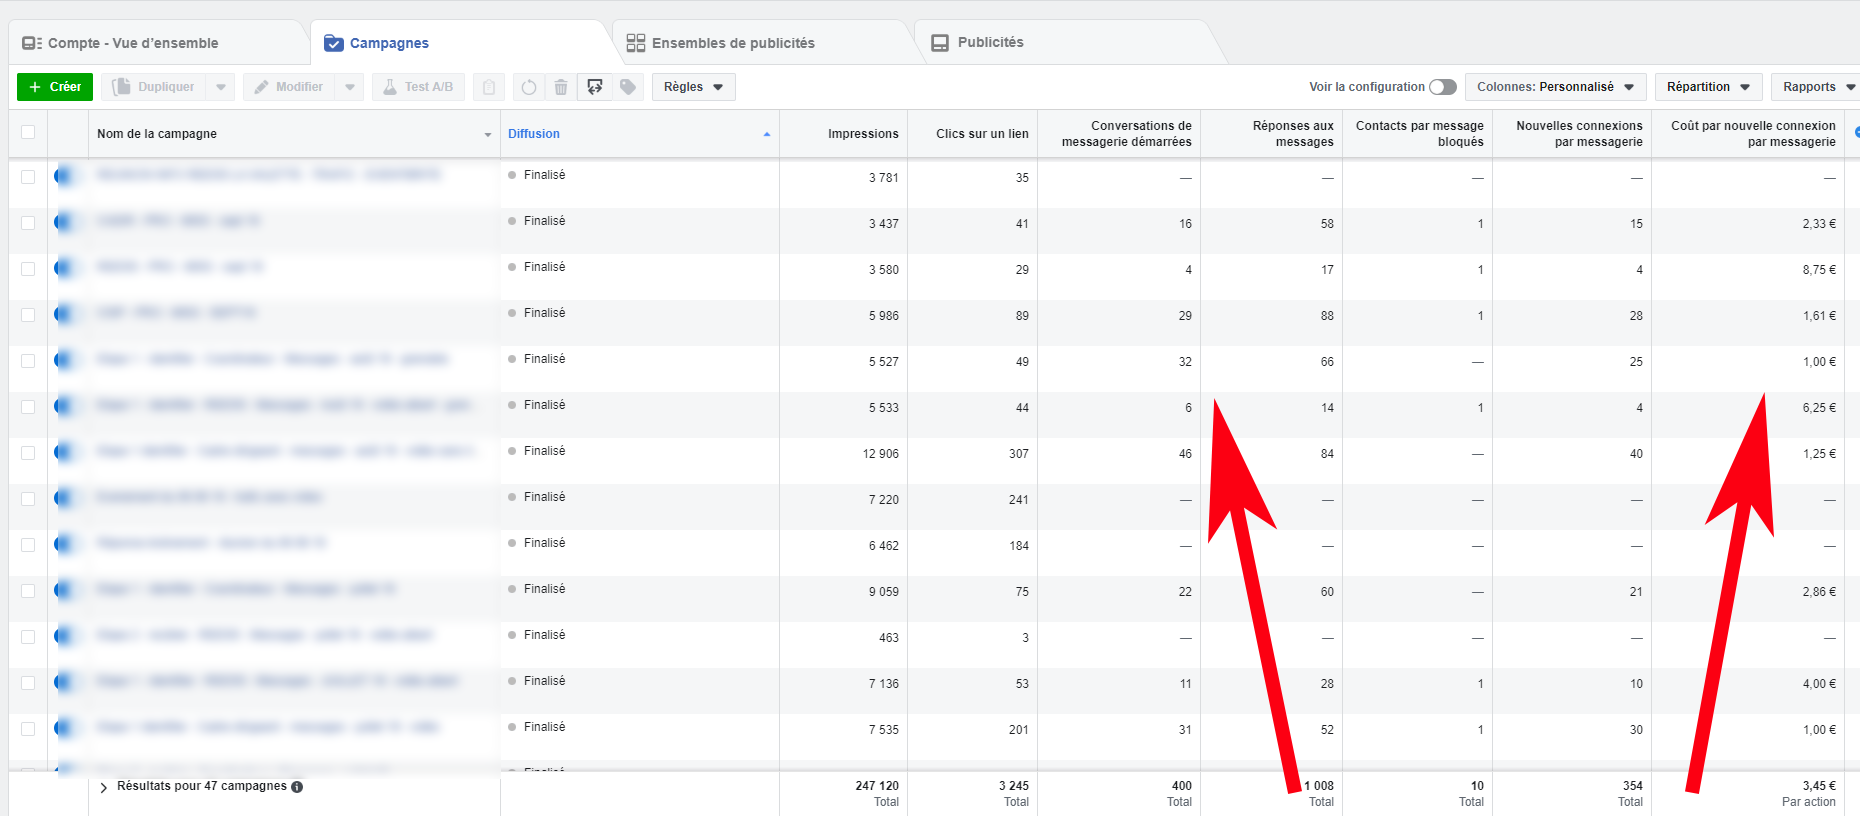Toggle campaign switch for 7 136 impressions row
This screenshot has width=1860, height=816.
pyautogui.click(x=67, y=683)
